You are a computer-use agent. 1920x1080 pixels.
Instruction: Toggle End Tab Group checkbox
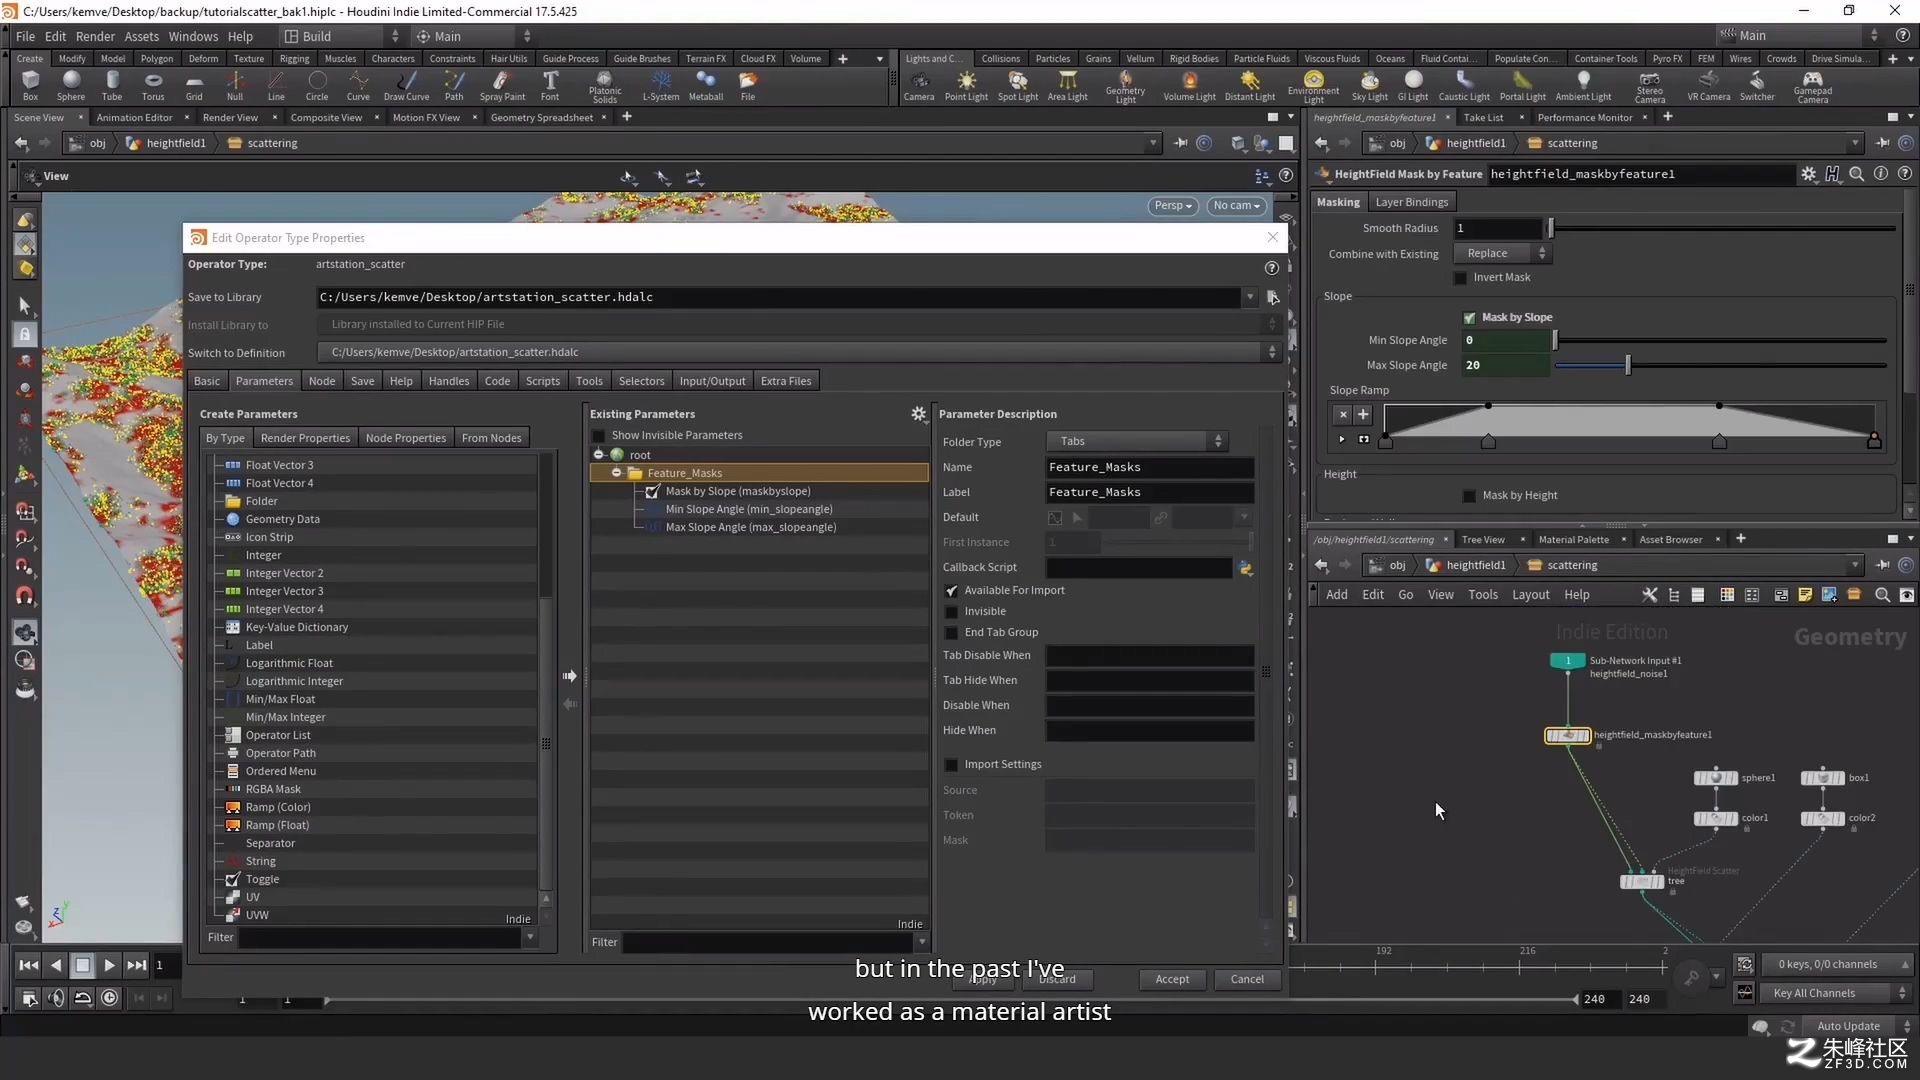pyautogui.click(x=952, y=633)
